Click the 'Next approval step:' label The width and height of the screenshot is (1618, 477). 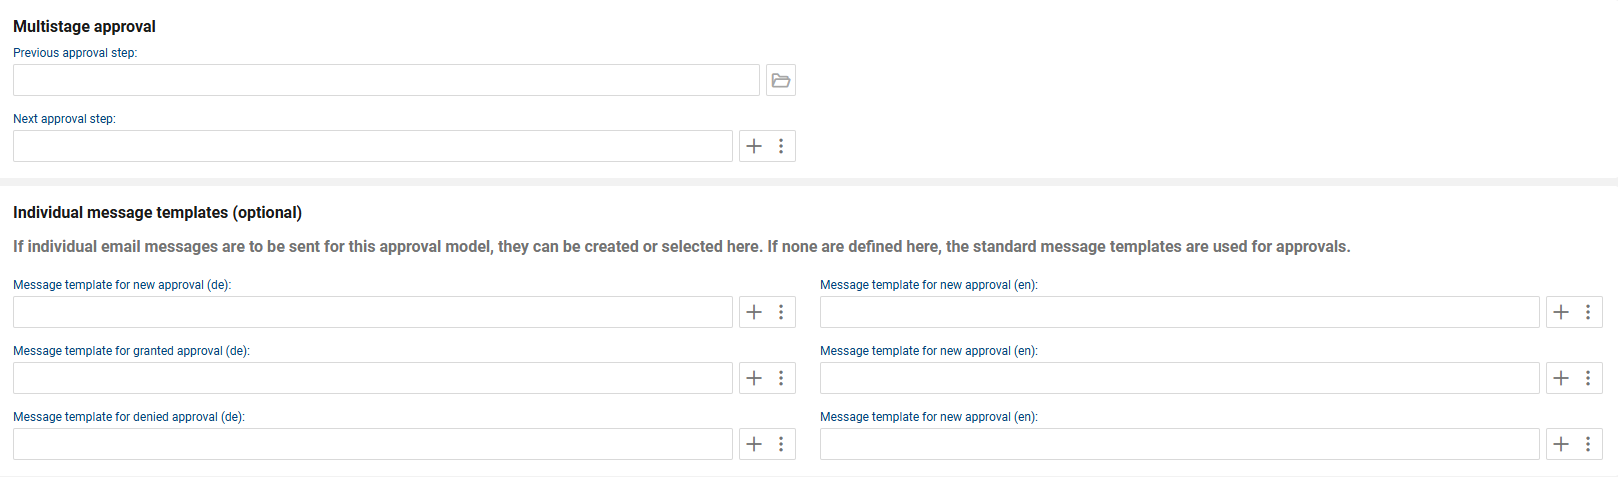(64, 119)
